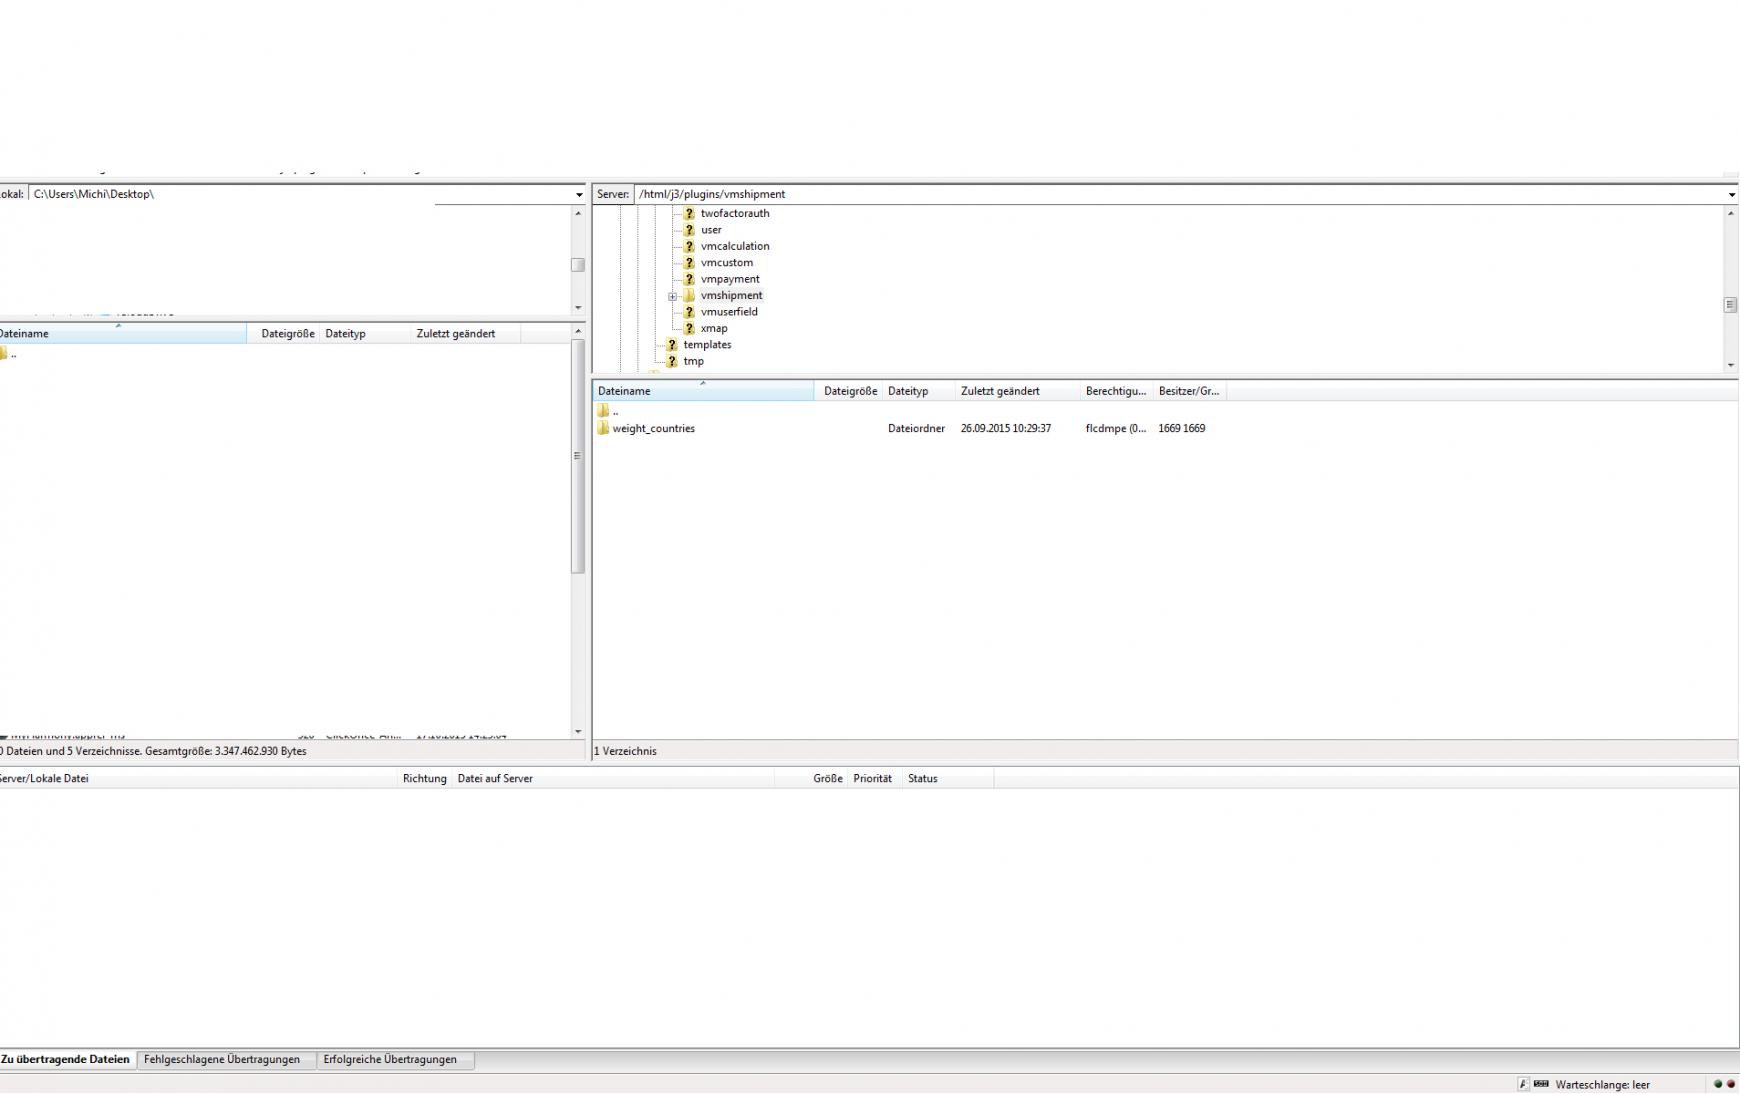
Task: Open the server path dropdown
Action: point(1731,195)
